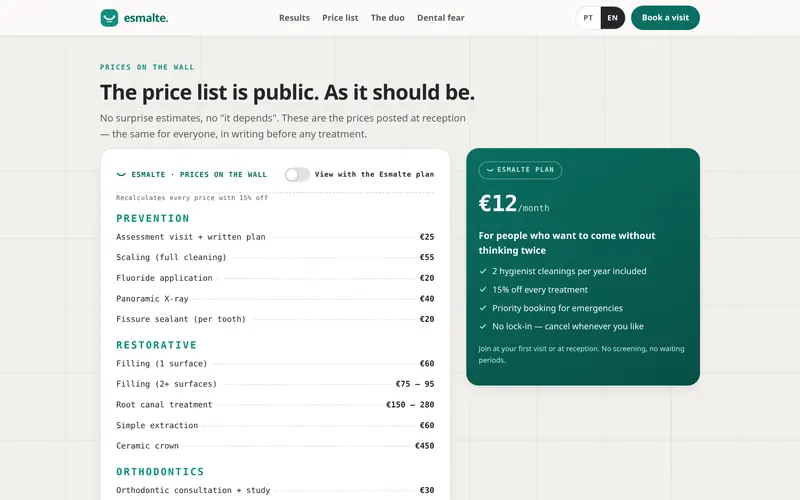The height and width of the screenshot is (500, 800).
Task: Toggle View with the Esmalte plan switch
Action: click(297, 174)
